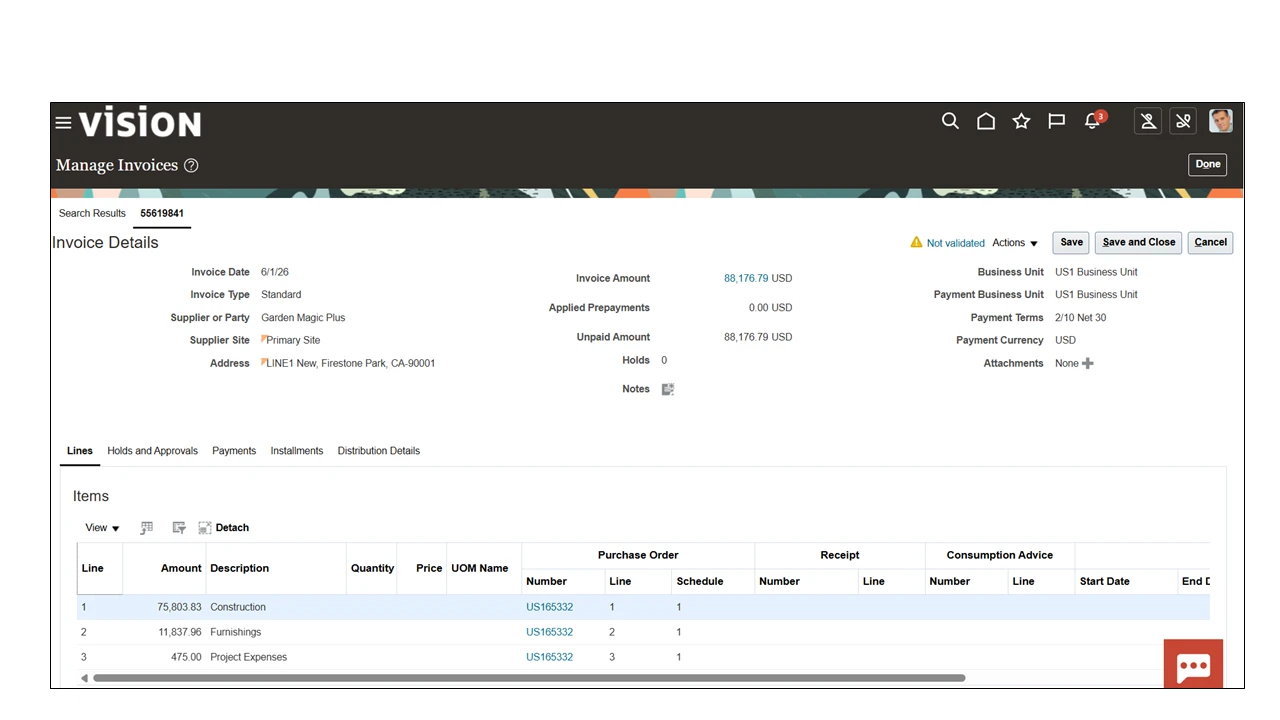Click the Not validated warning icon

(916, 242)
